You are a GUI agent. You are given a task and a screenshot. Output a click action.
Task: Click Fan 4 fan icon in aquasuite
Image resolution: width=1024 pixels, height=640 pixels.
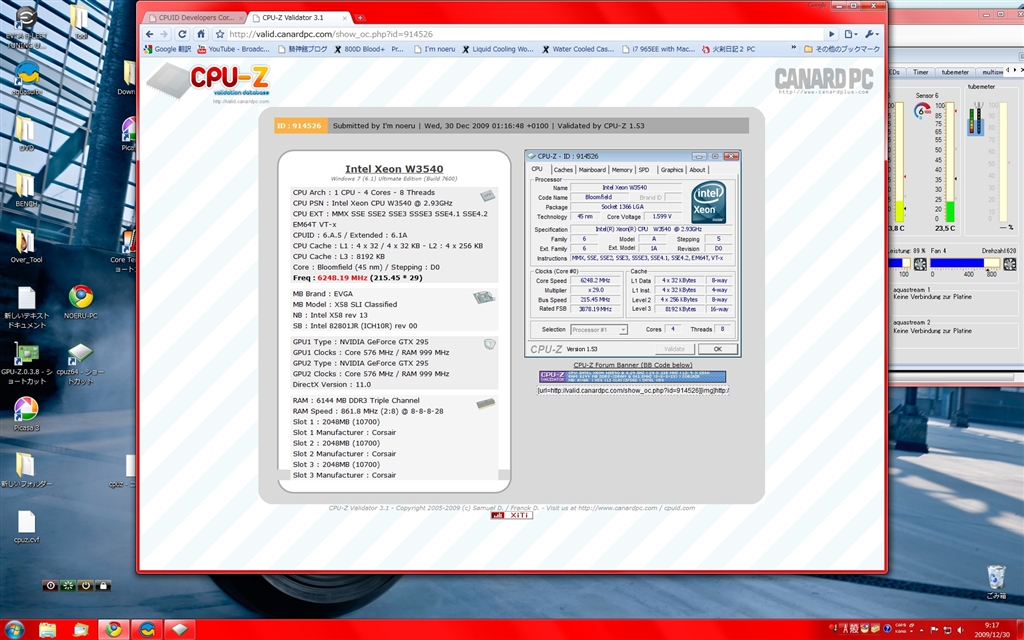coord(1010,264)
